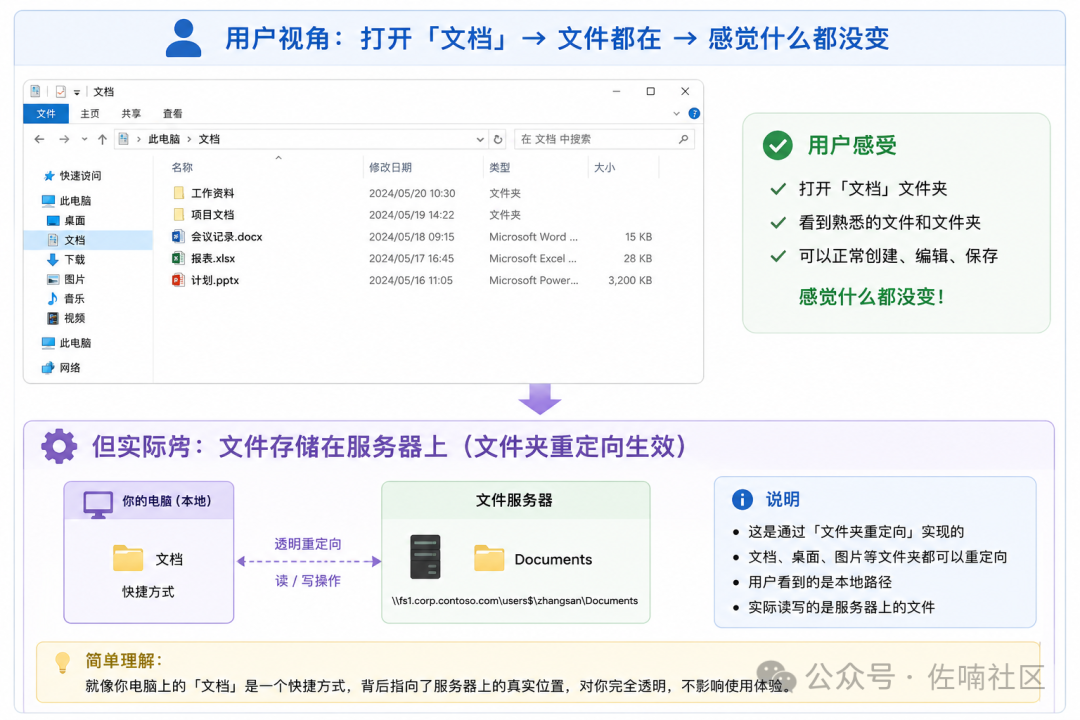Screen dimensions: 1080x720
Task: Refresh the 文档 folder view
Action: [x=498, y=139]
